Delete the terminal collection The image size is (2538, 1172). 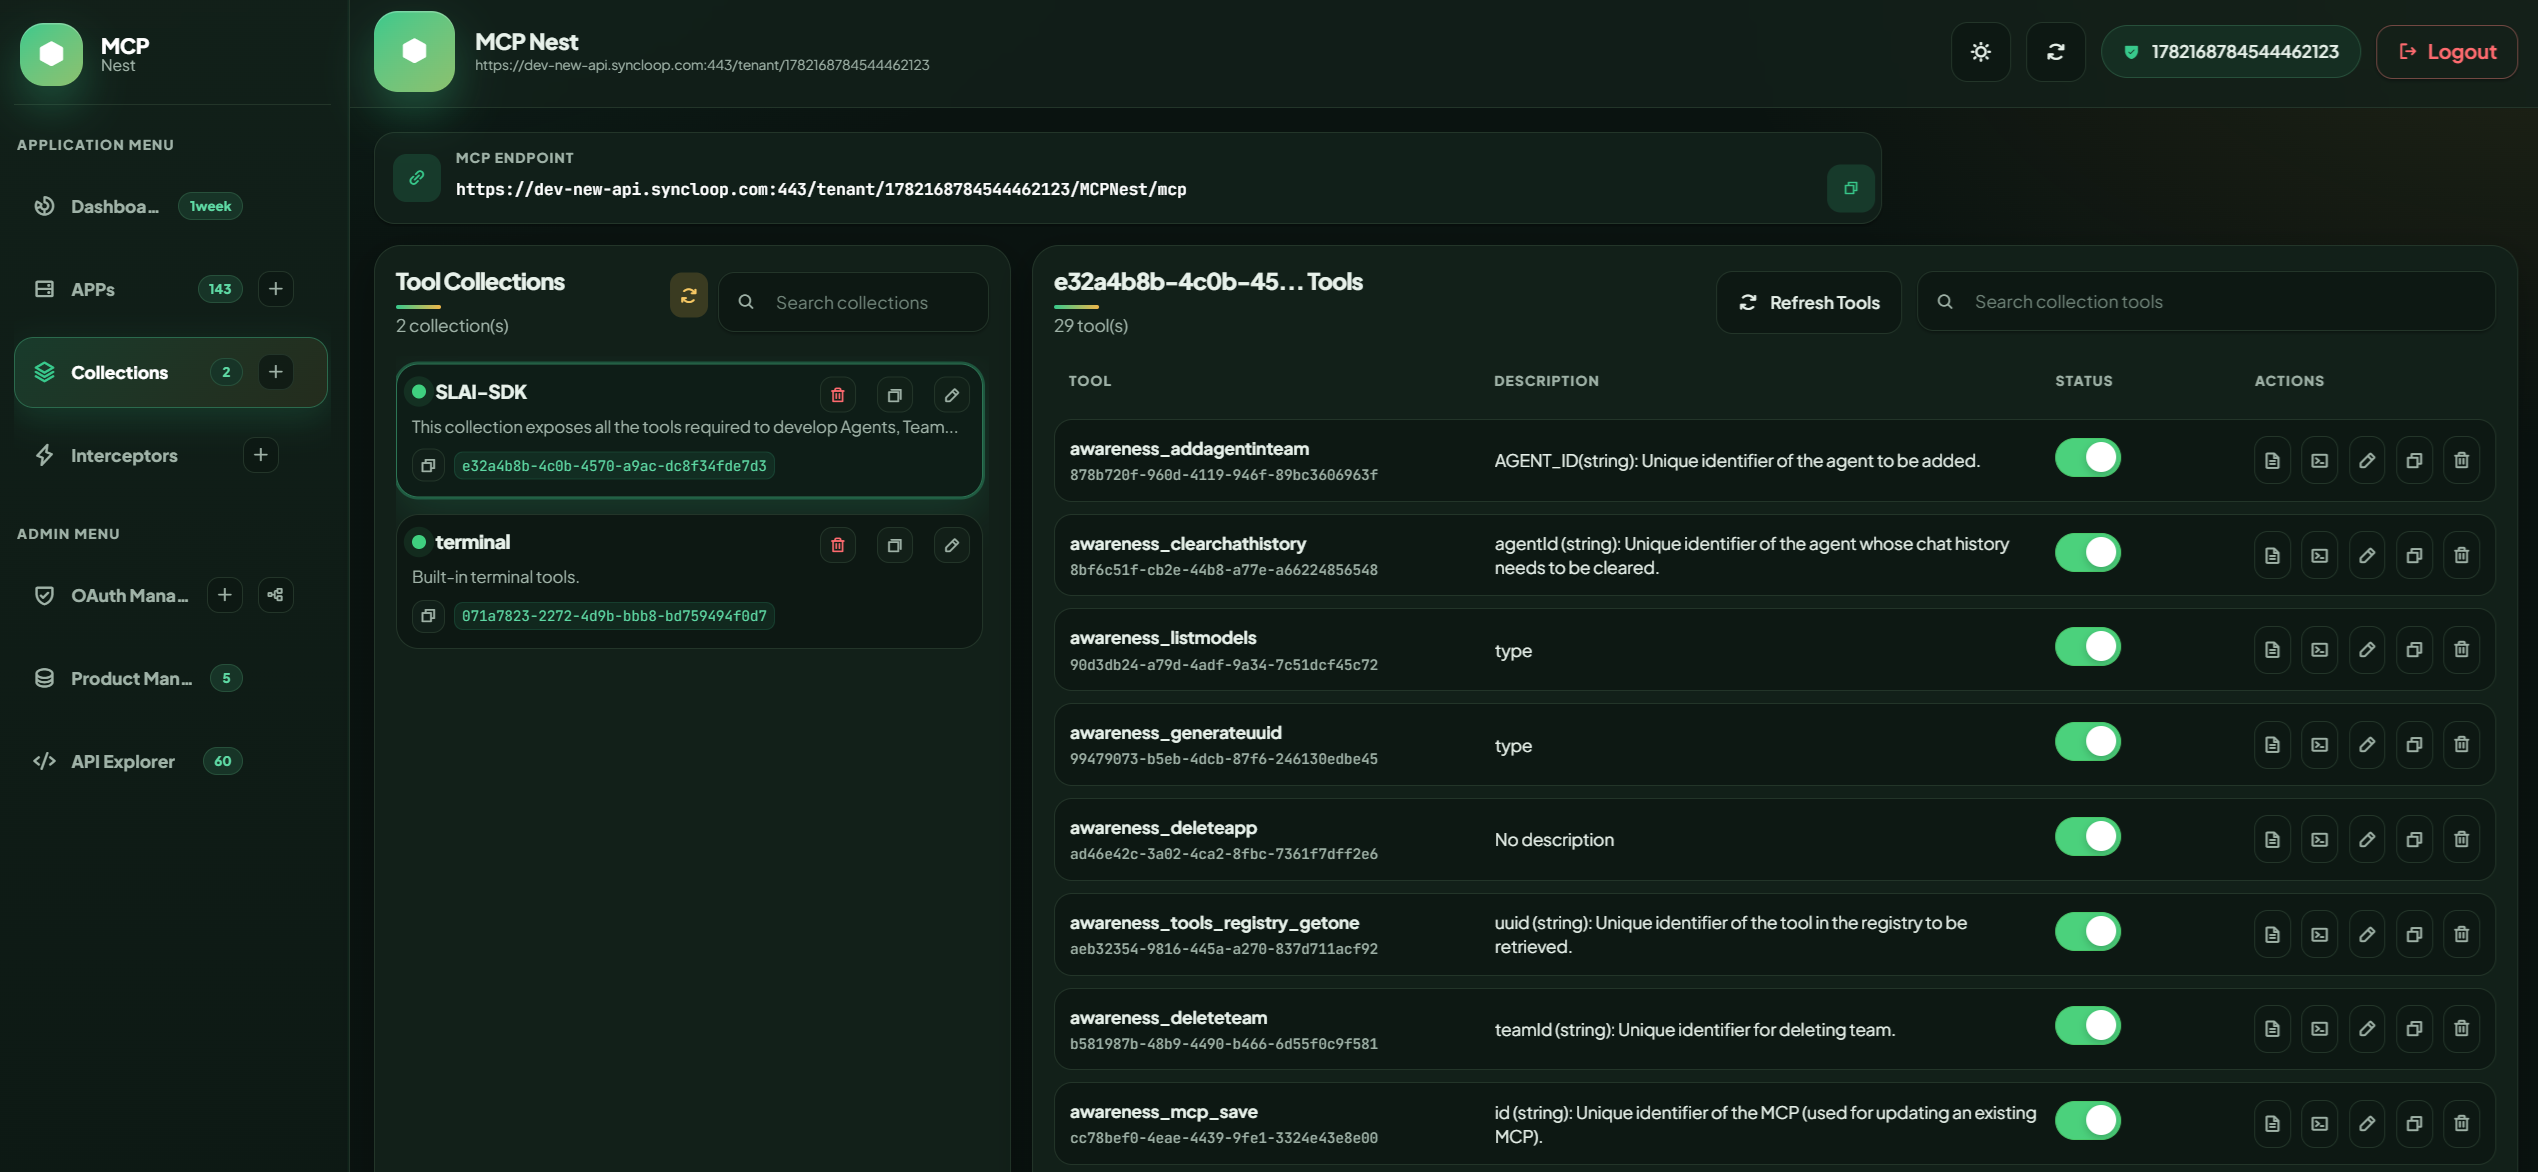pos(837,545)
